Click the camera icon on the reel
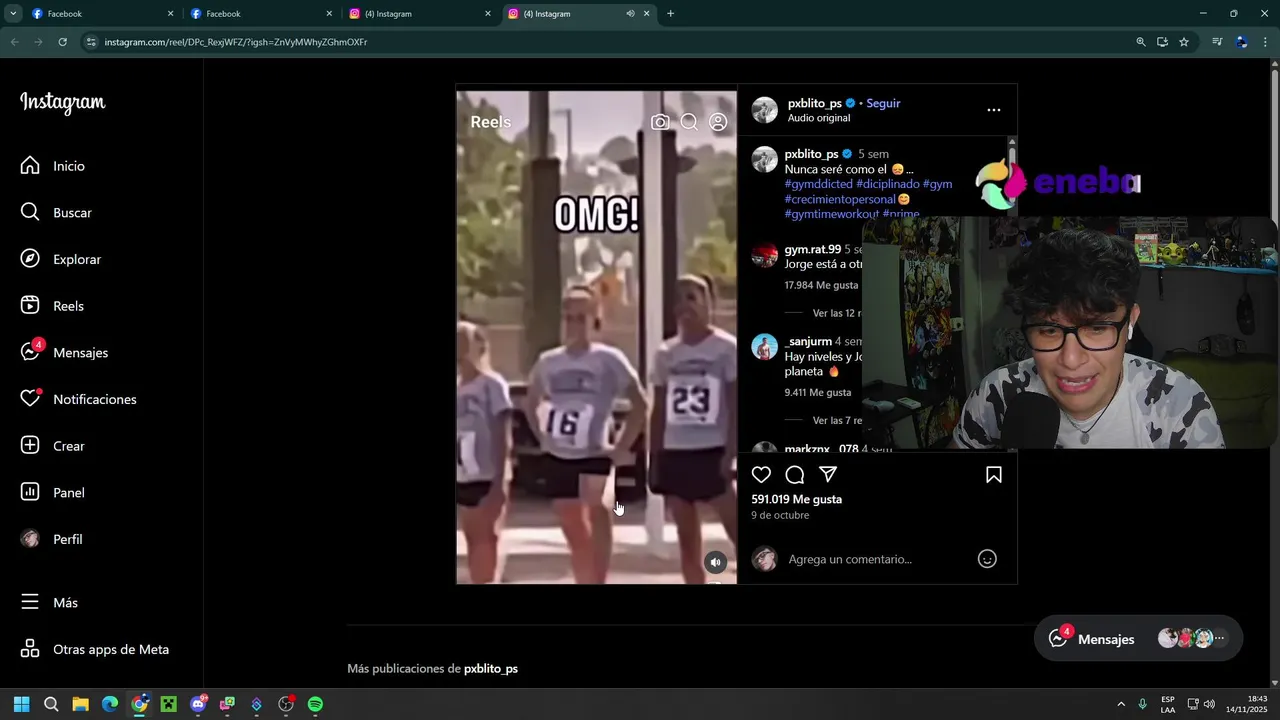 coord(660,122)
